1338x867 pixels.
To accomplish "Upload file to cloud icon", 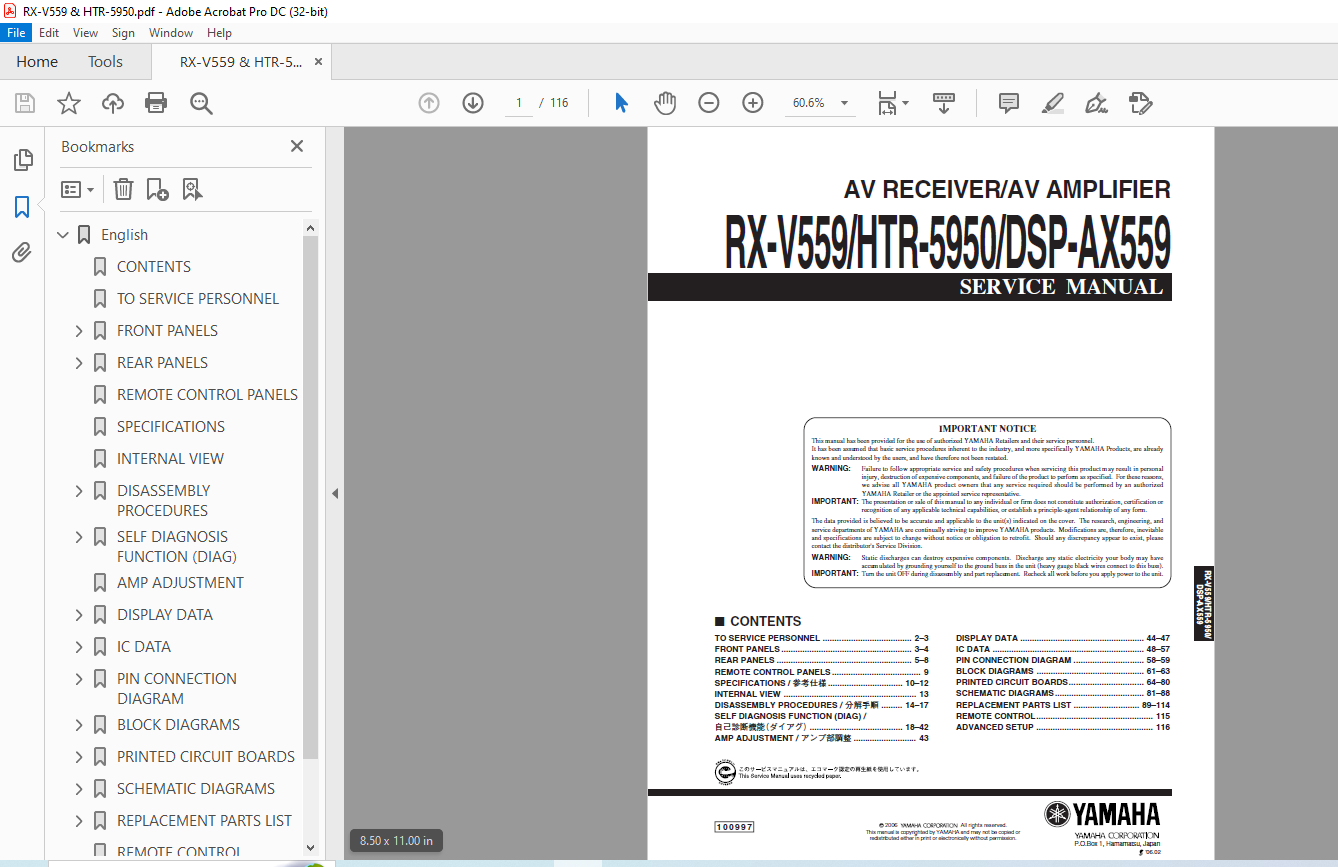I will point(113,103).
